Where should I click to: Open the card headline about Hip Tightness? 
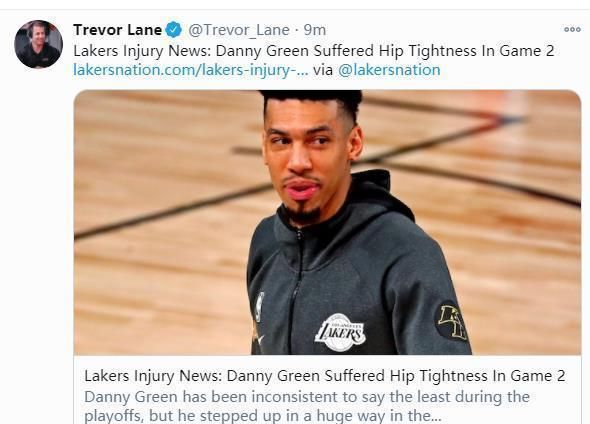[325, 375]
